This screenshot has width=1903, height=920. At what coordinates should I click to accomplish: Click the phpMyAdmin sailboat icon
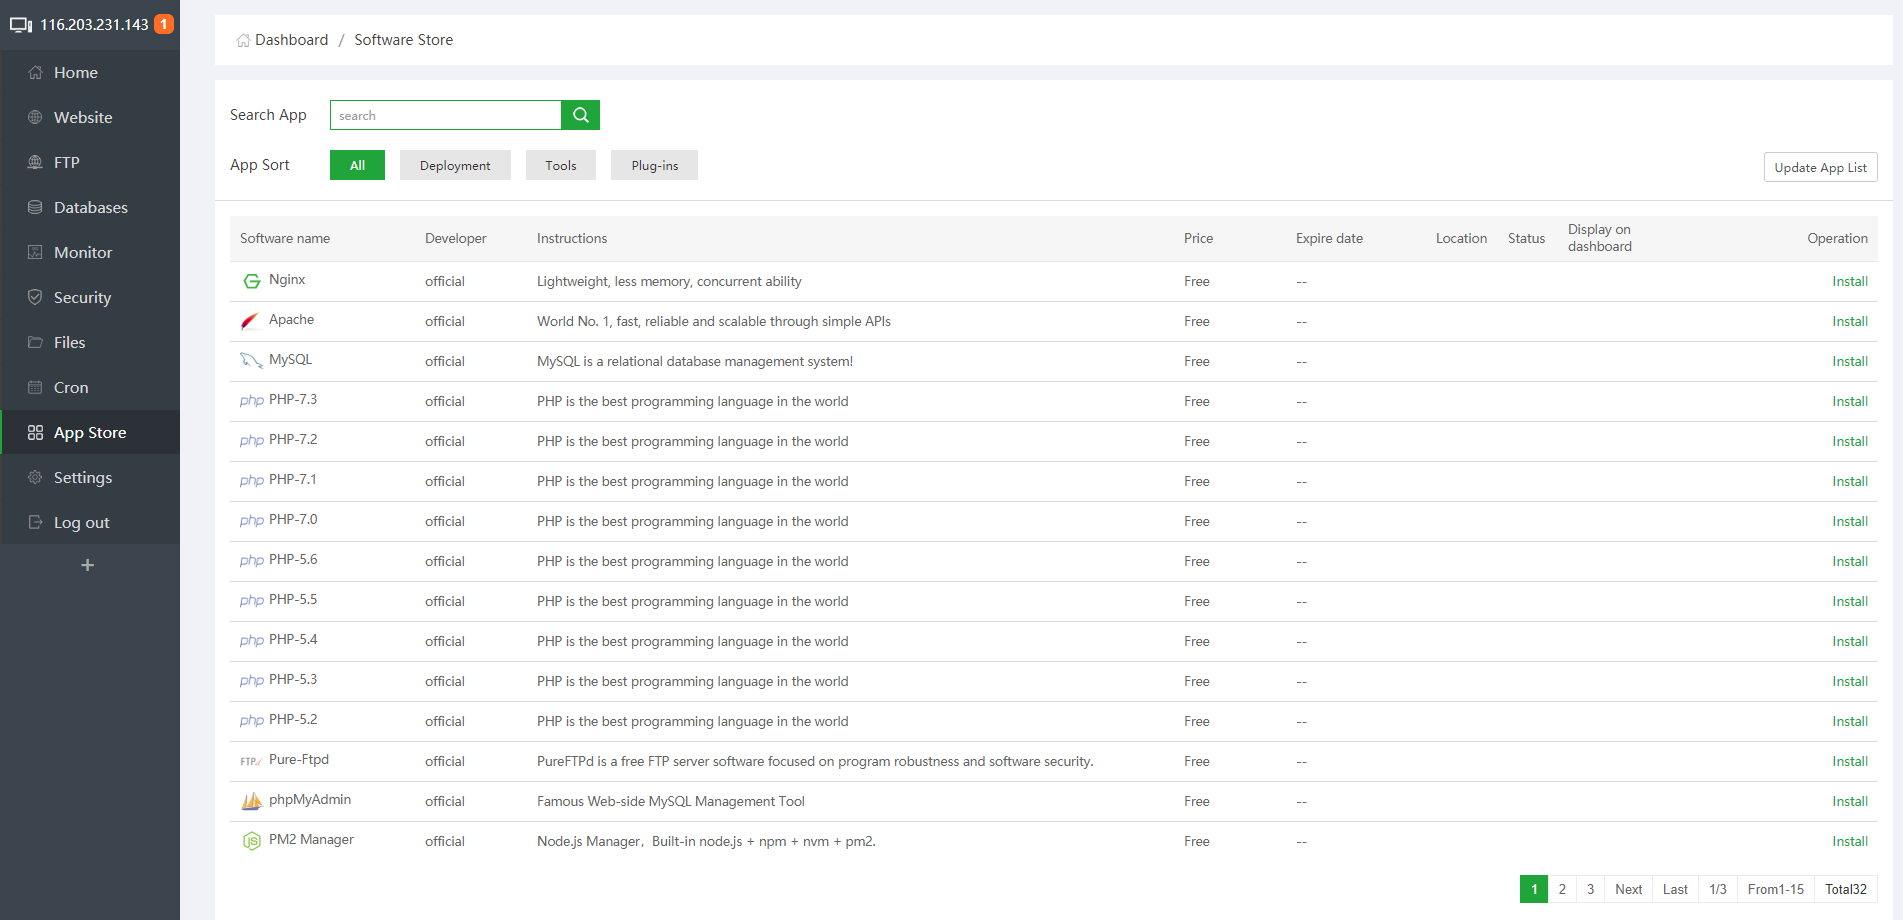click(251, 801)
